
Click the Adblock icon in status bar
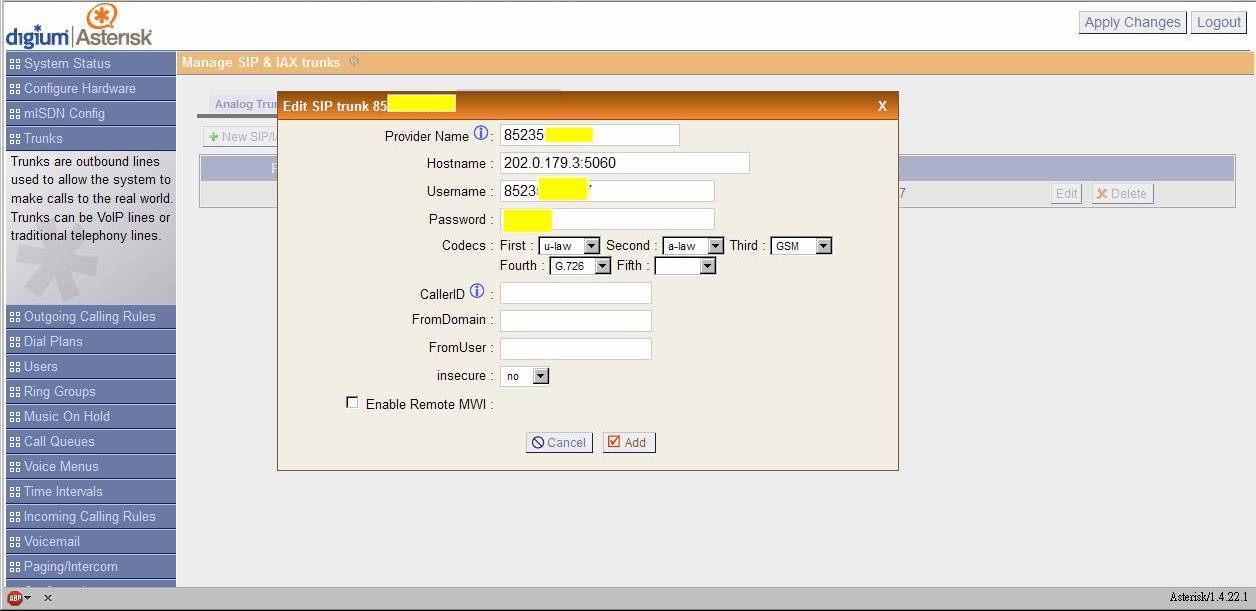tap(16, 597)
